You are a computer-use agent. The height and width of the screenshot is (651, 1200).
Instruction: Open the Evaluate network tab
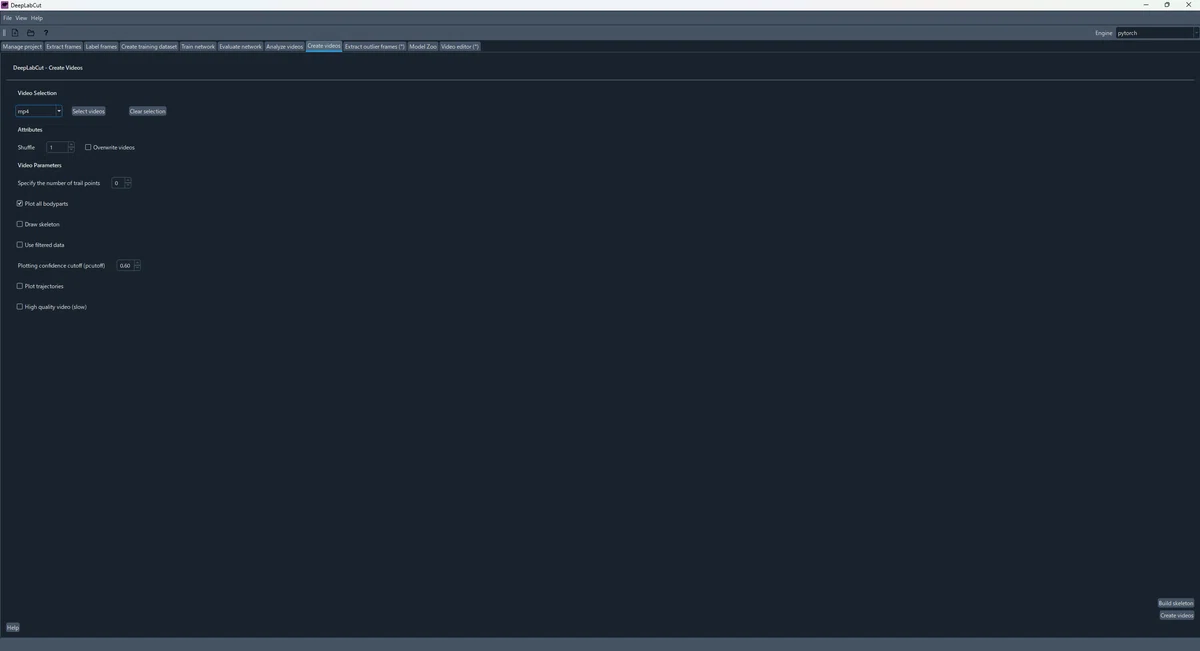pyautogui.click(x=240, y=46)
